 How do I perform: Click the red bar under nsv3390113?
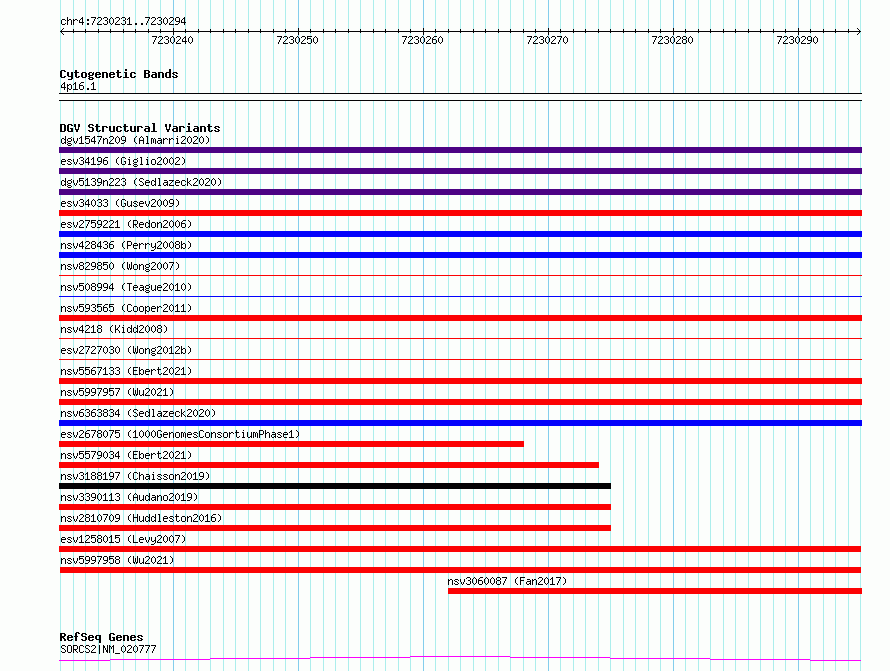[335, 507]
